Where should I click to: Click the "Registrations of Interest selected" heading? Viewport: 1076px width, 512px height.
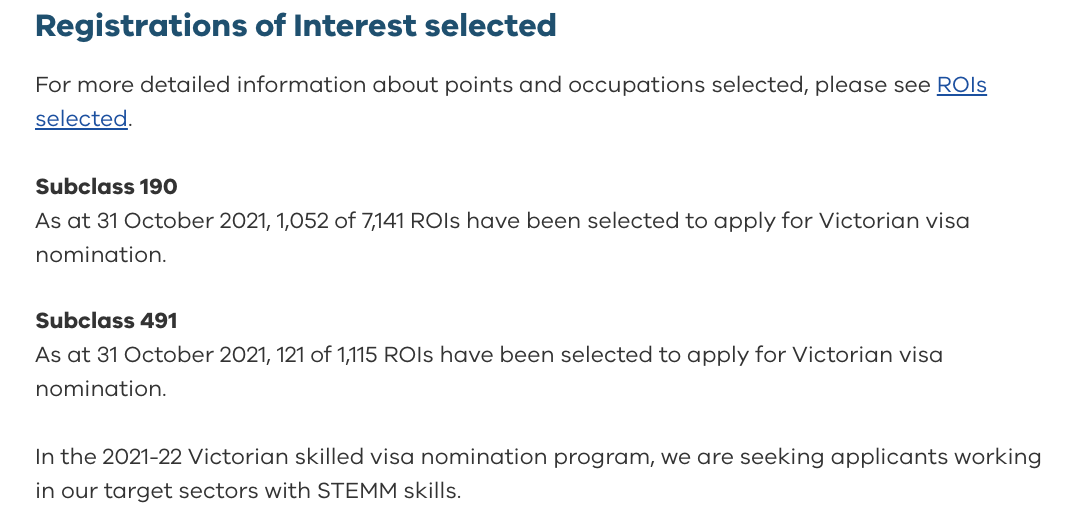coord(296,26)
